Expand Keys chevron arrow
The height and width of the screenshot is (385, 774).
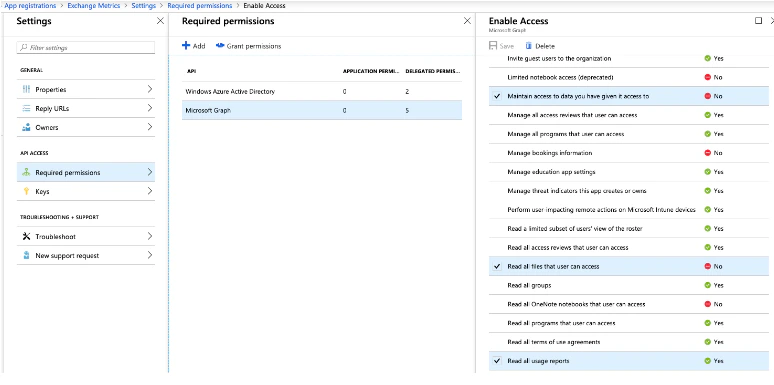click(150, 191)
